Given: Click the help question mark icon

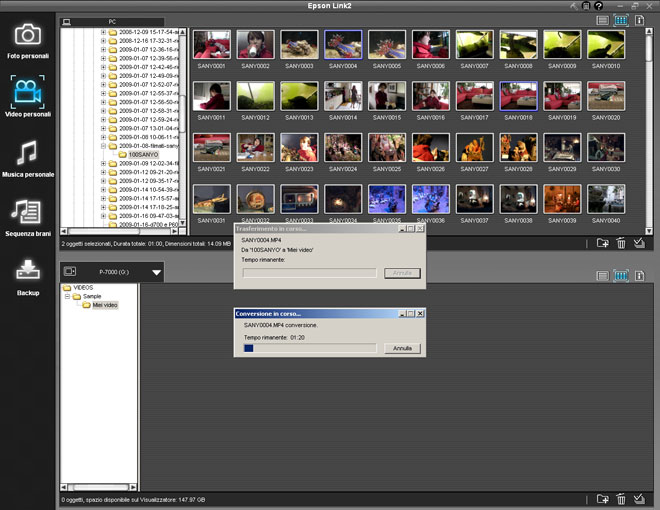Looking at the screenshot, I should point(597,6).
